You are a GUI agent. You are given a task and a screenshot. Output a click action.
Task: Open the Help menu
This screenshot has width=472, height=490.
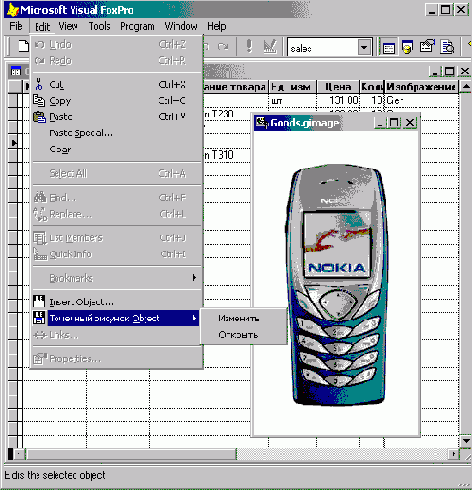click(x=217, y=26)
